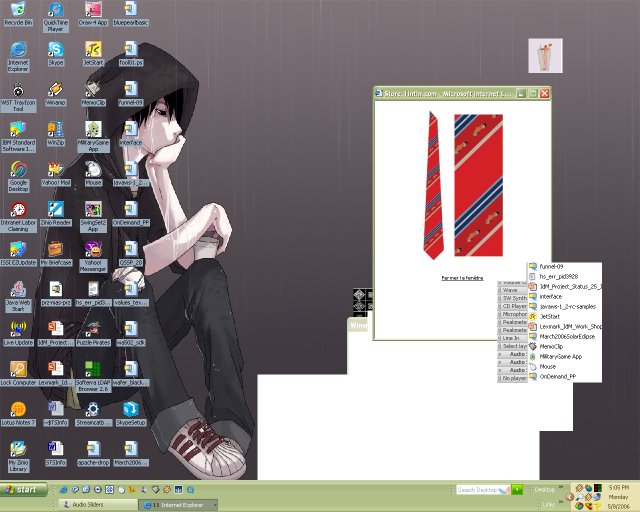Expand the Links toolbar chevron
The image size is (640, 512).
[561, 502]
